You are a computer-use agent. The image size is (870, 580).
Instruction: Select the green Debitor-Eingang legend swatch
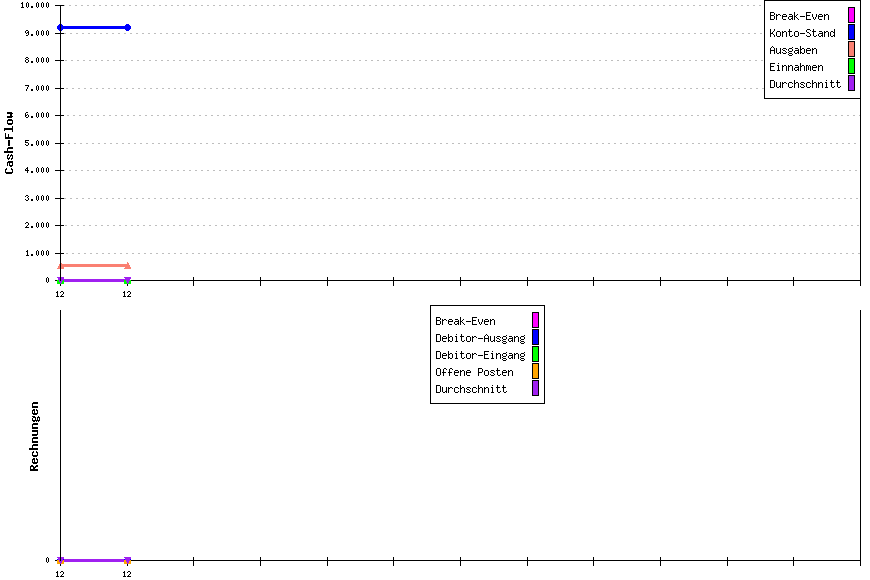click(x=535, y=355)
